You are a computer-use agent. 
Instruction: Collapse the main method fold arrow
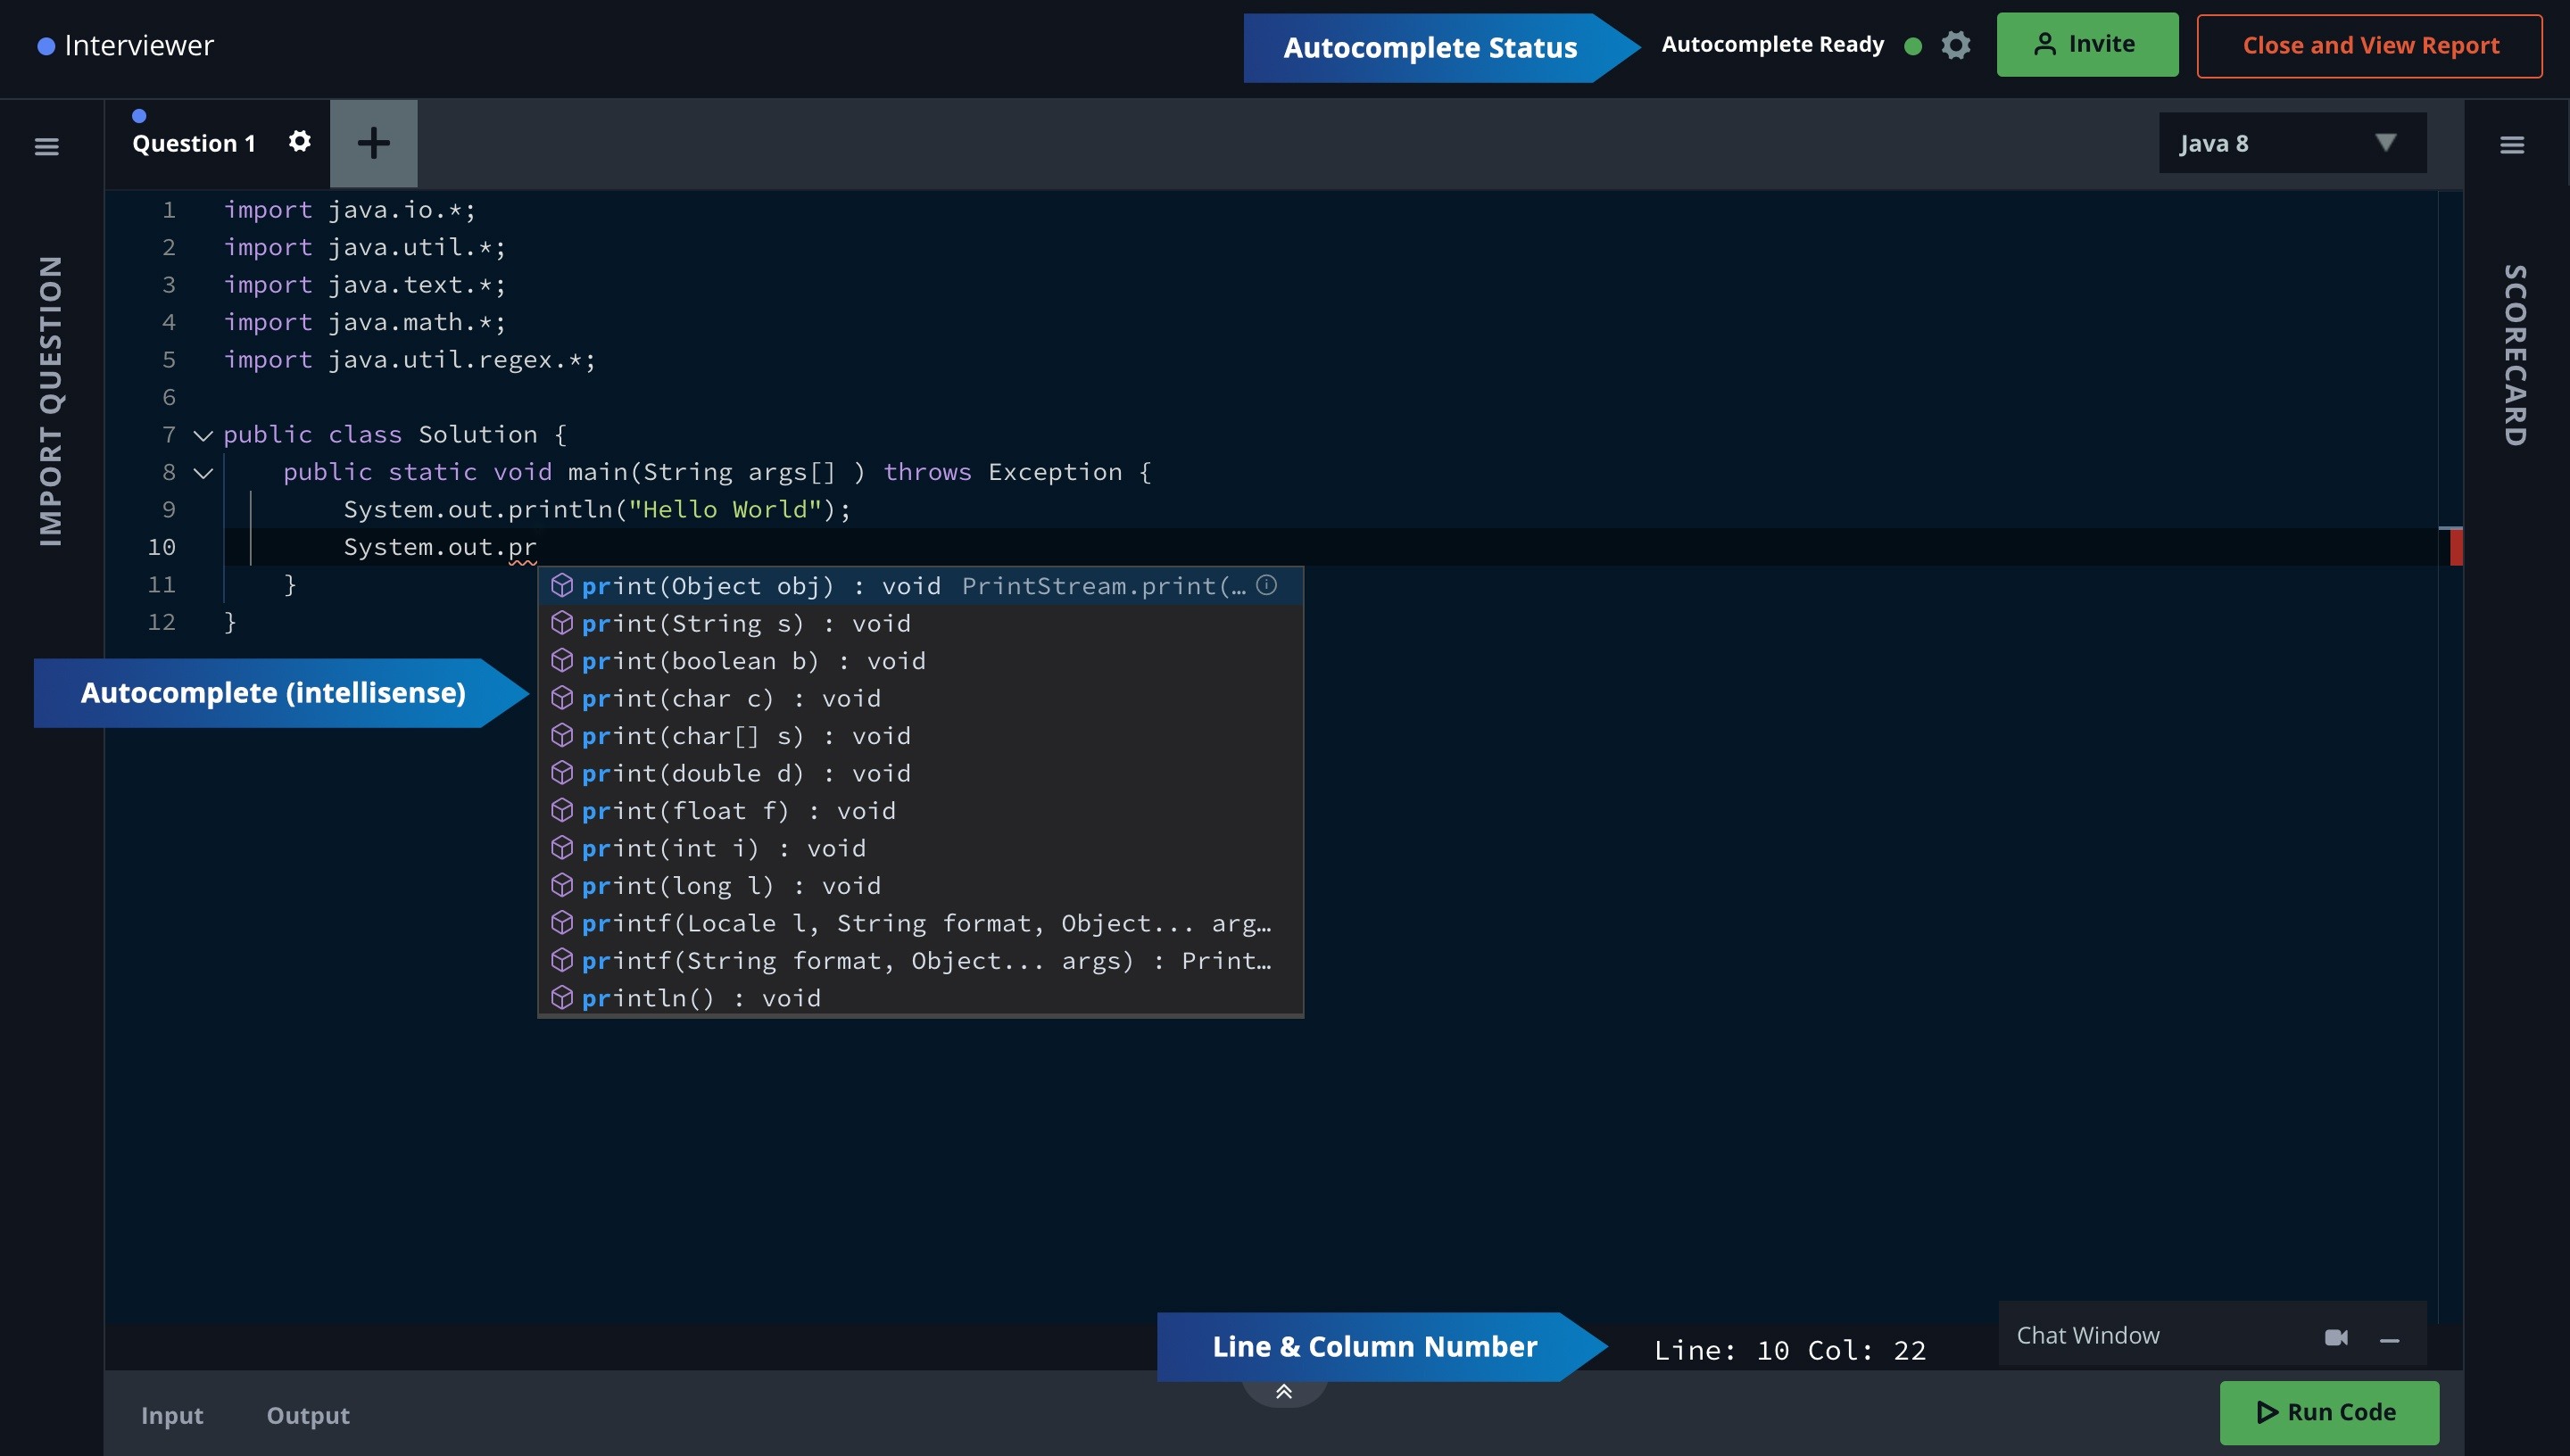click(x=203, y=473)
